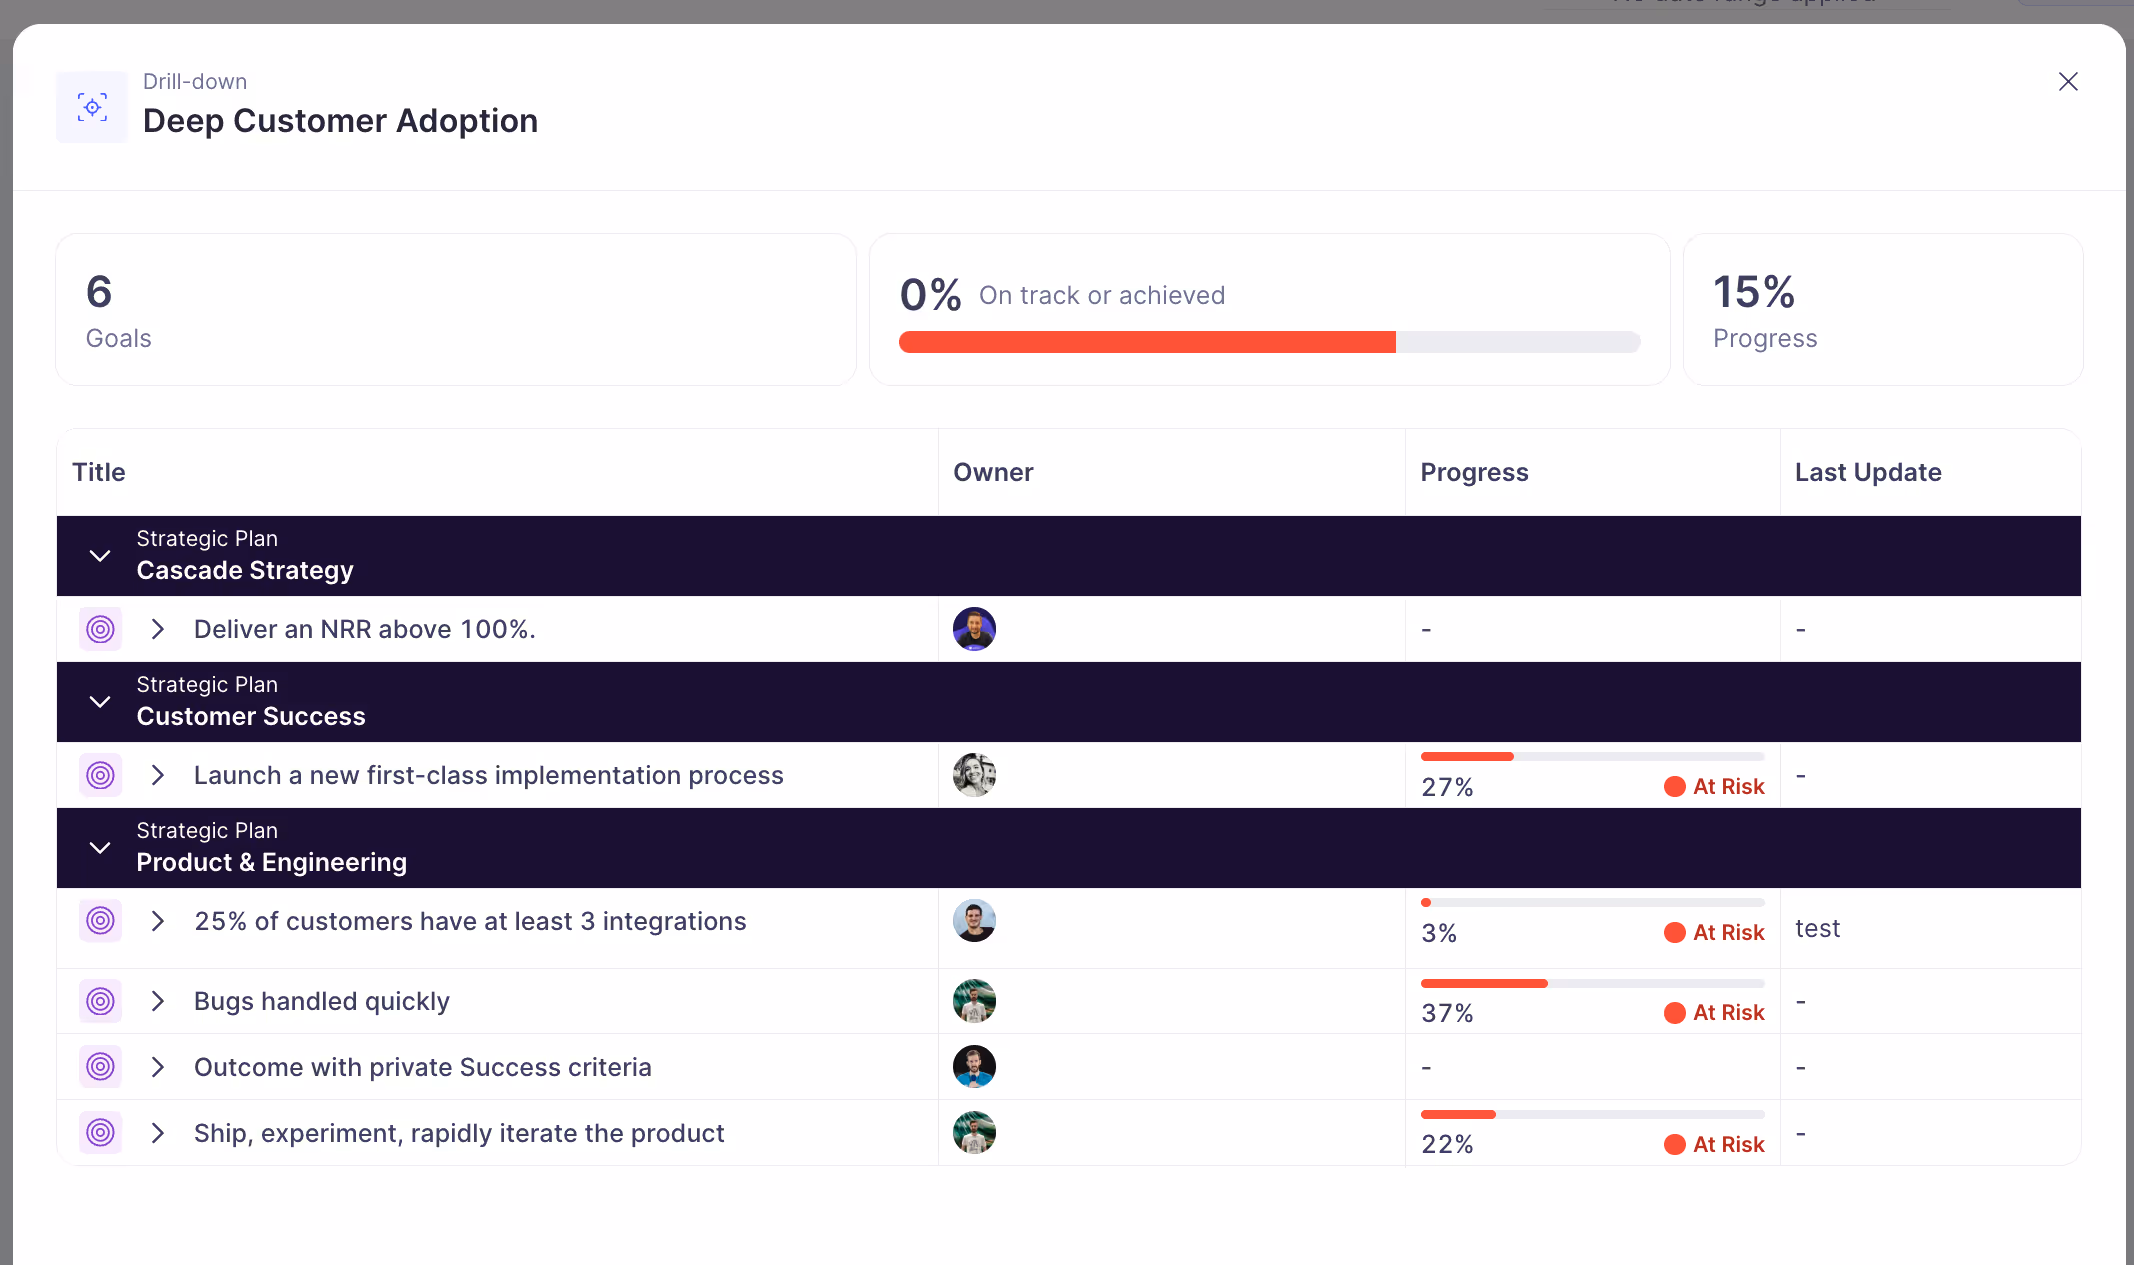Collapse the Customer Success strategic plan section
Image resolution: width=2134 pixels, height=1265 pixels.
point(99,701)
